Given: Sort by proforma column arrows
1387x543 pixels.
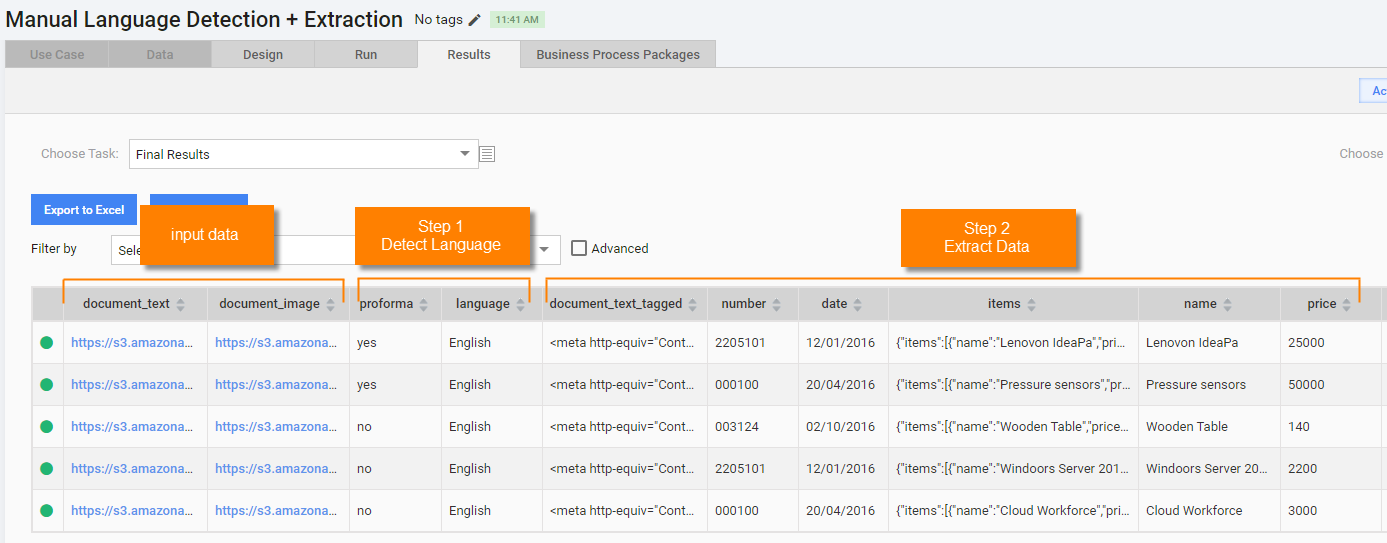Looking at the screenshot, I should [x=423, y=304].
